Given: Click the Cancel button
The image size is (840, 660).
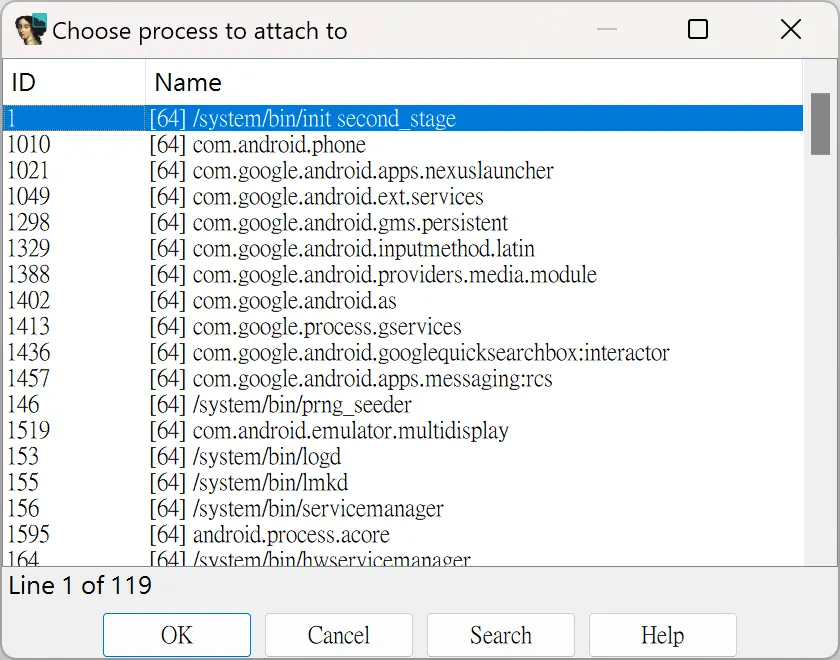Looking at the screenshot, I should 339,635.
